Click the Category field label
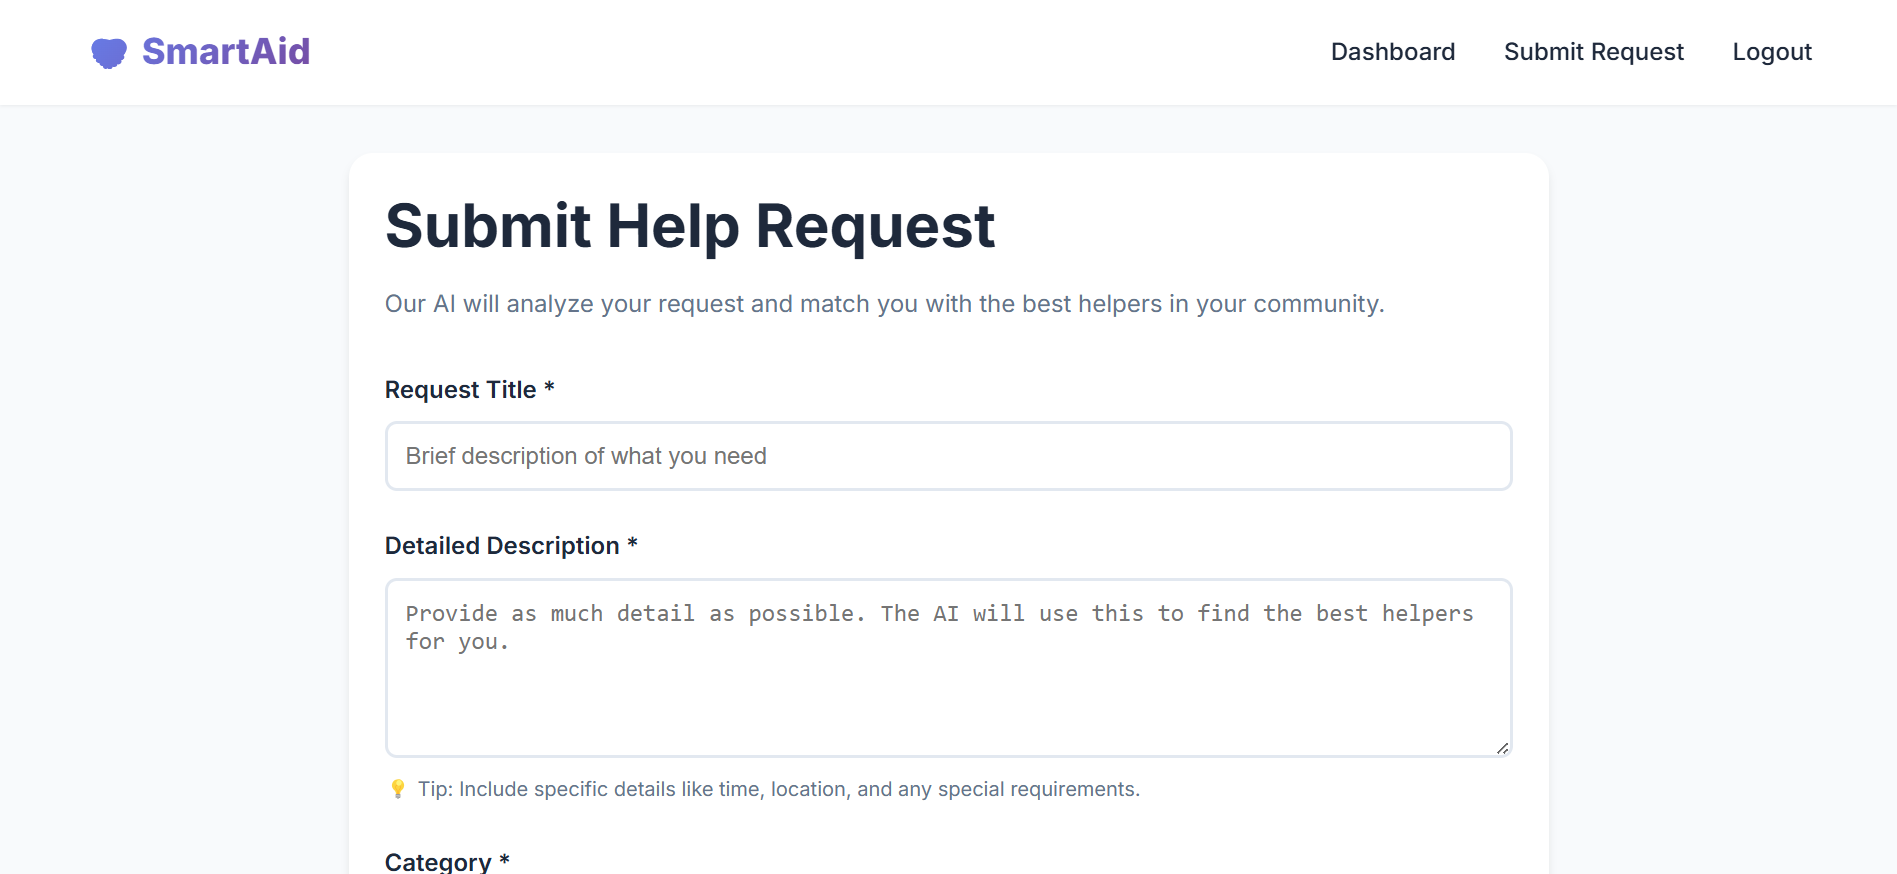 (438, 861)
